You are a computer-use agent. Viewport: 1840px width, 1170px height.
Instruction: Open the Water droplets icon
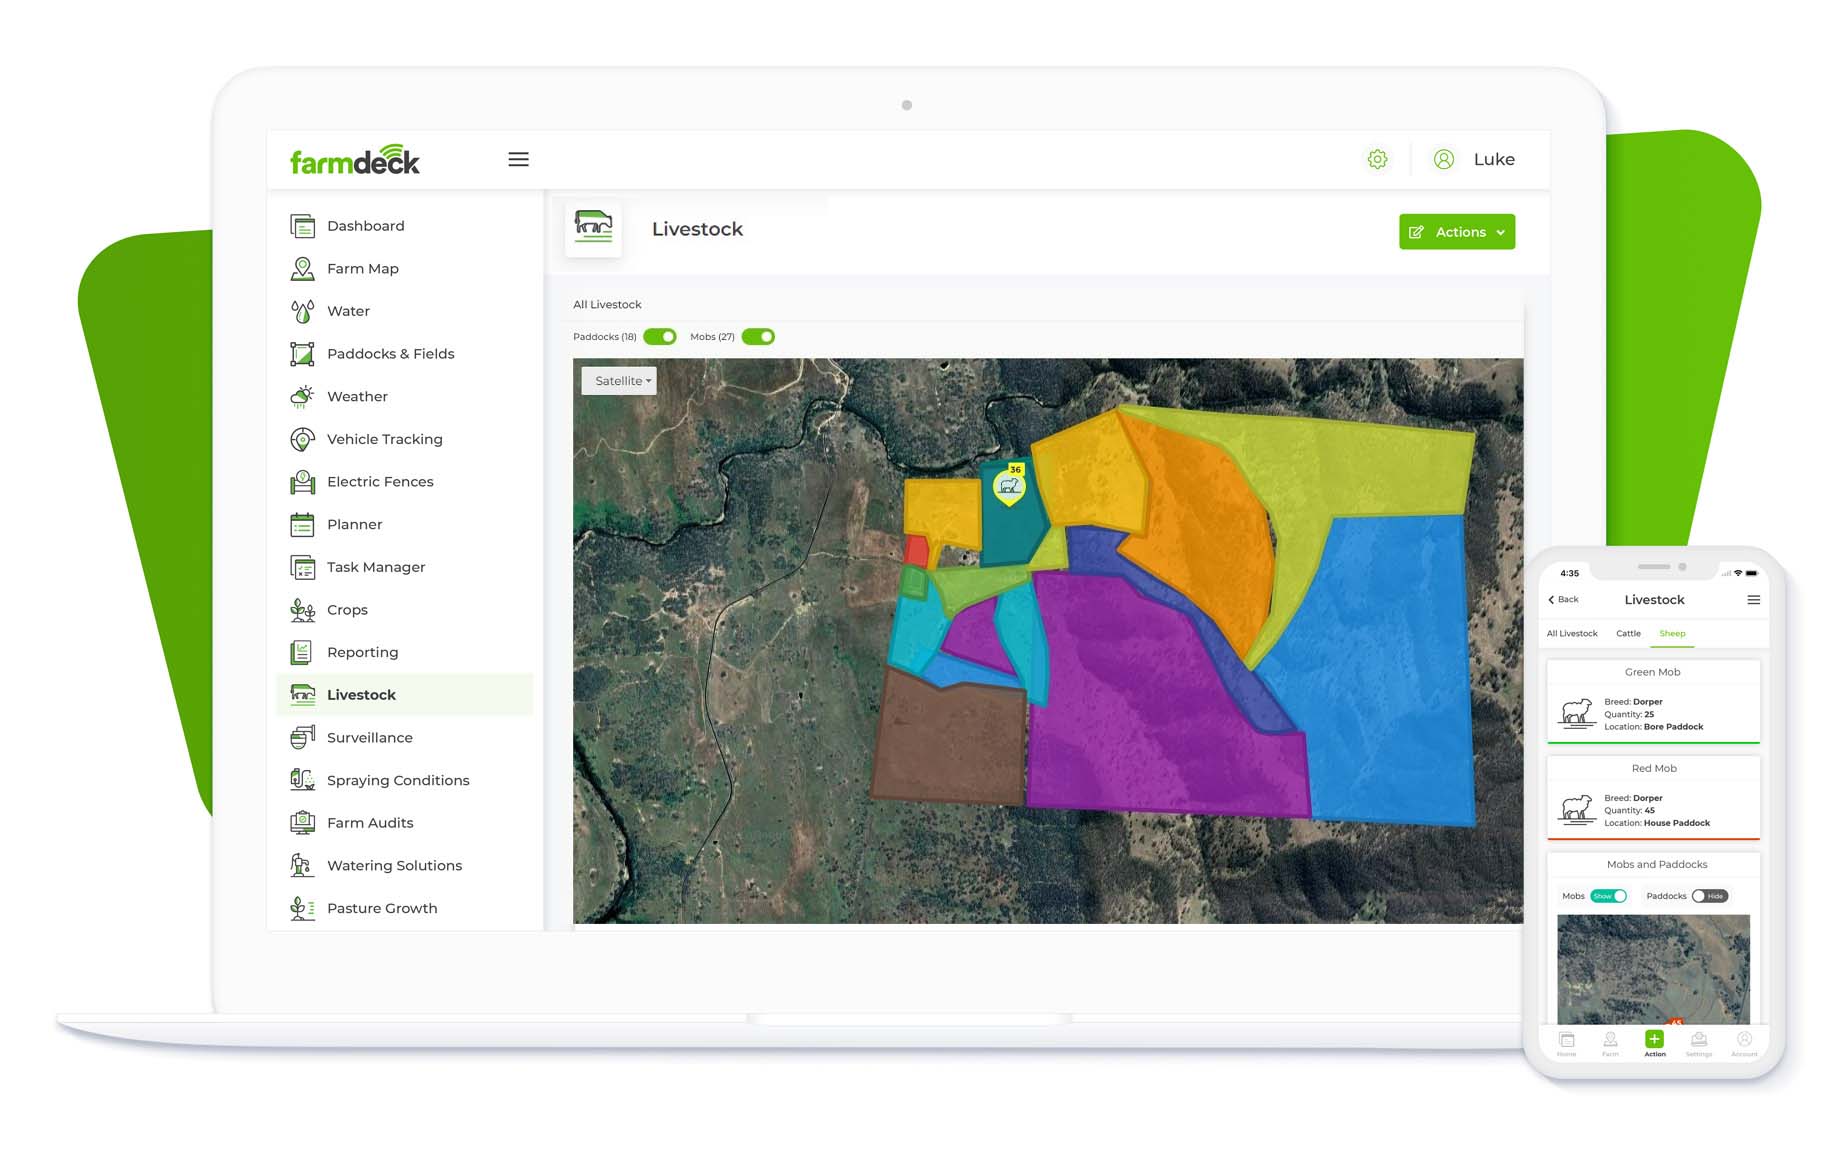[x=302, y=312]
